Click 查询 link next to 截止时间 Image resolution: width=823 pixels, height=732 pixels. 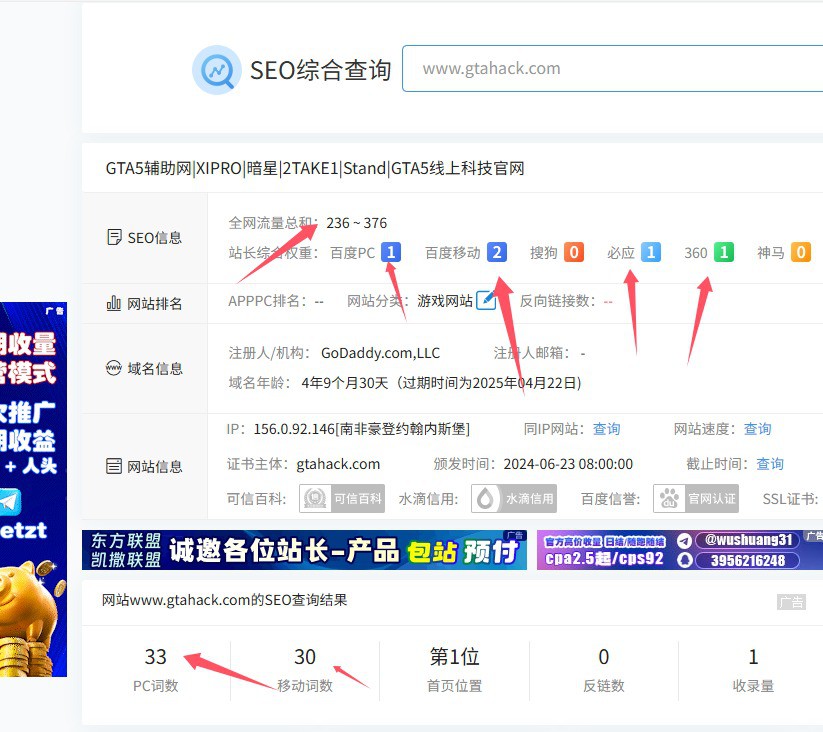coord(770,464)
